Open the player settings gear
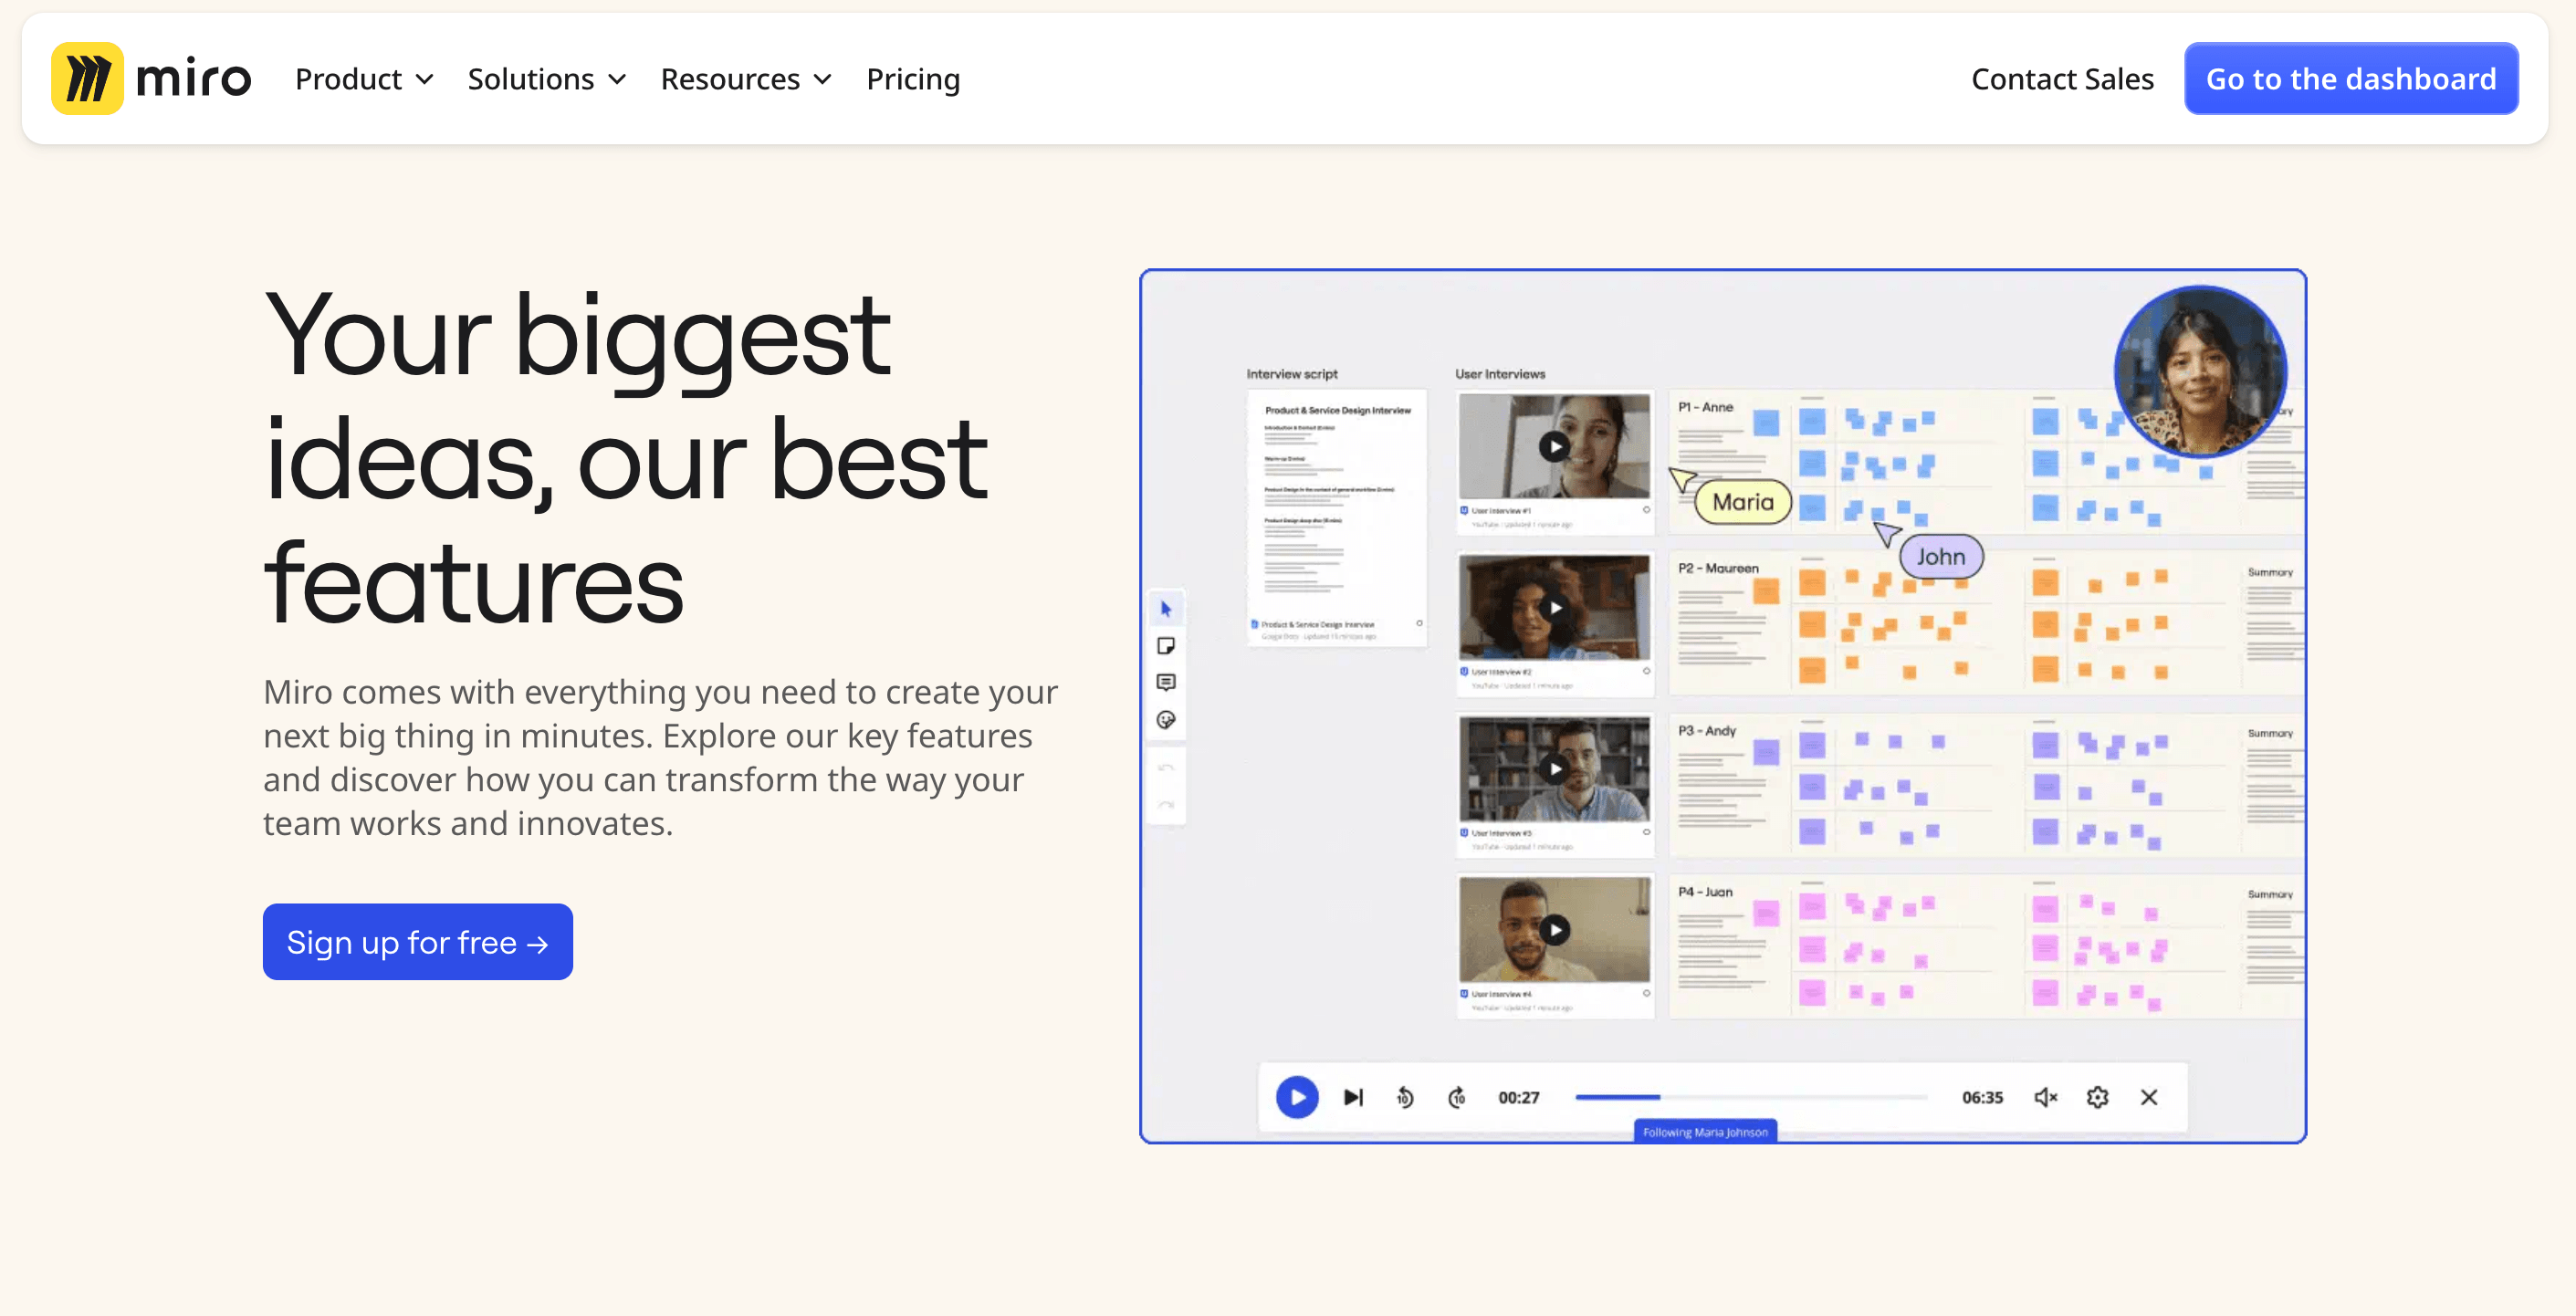 [x=2097, y=1097]
